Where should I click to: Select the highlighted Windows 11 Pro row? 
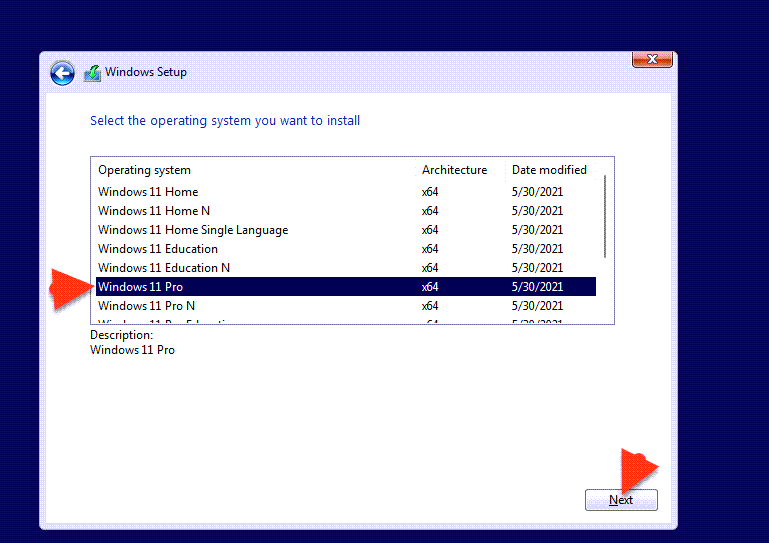[346, 286]
